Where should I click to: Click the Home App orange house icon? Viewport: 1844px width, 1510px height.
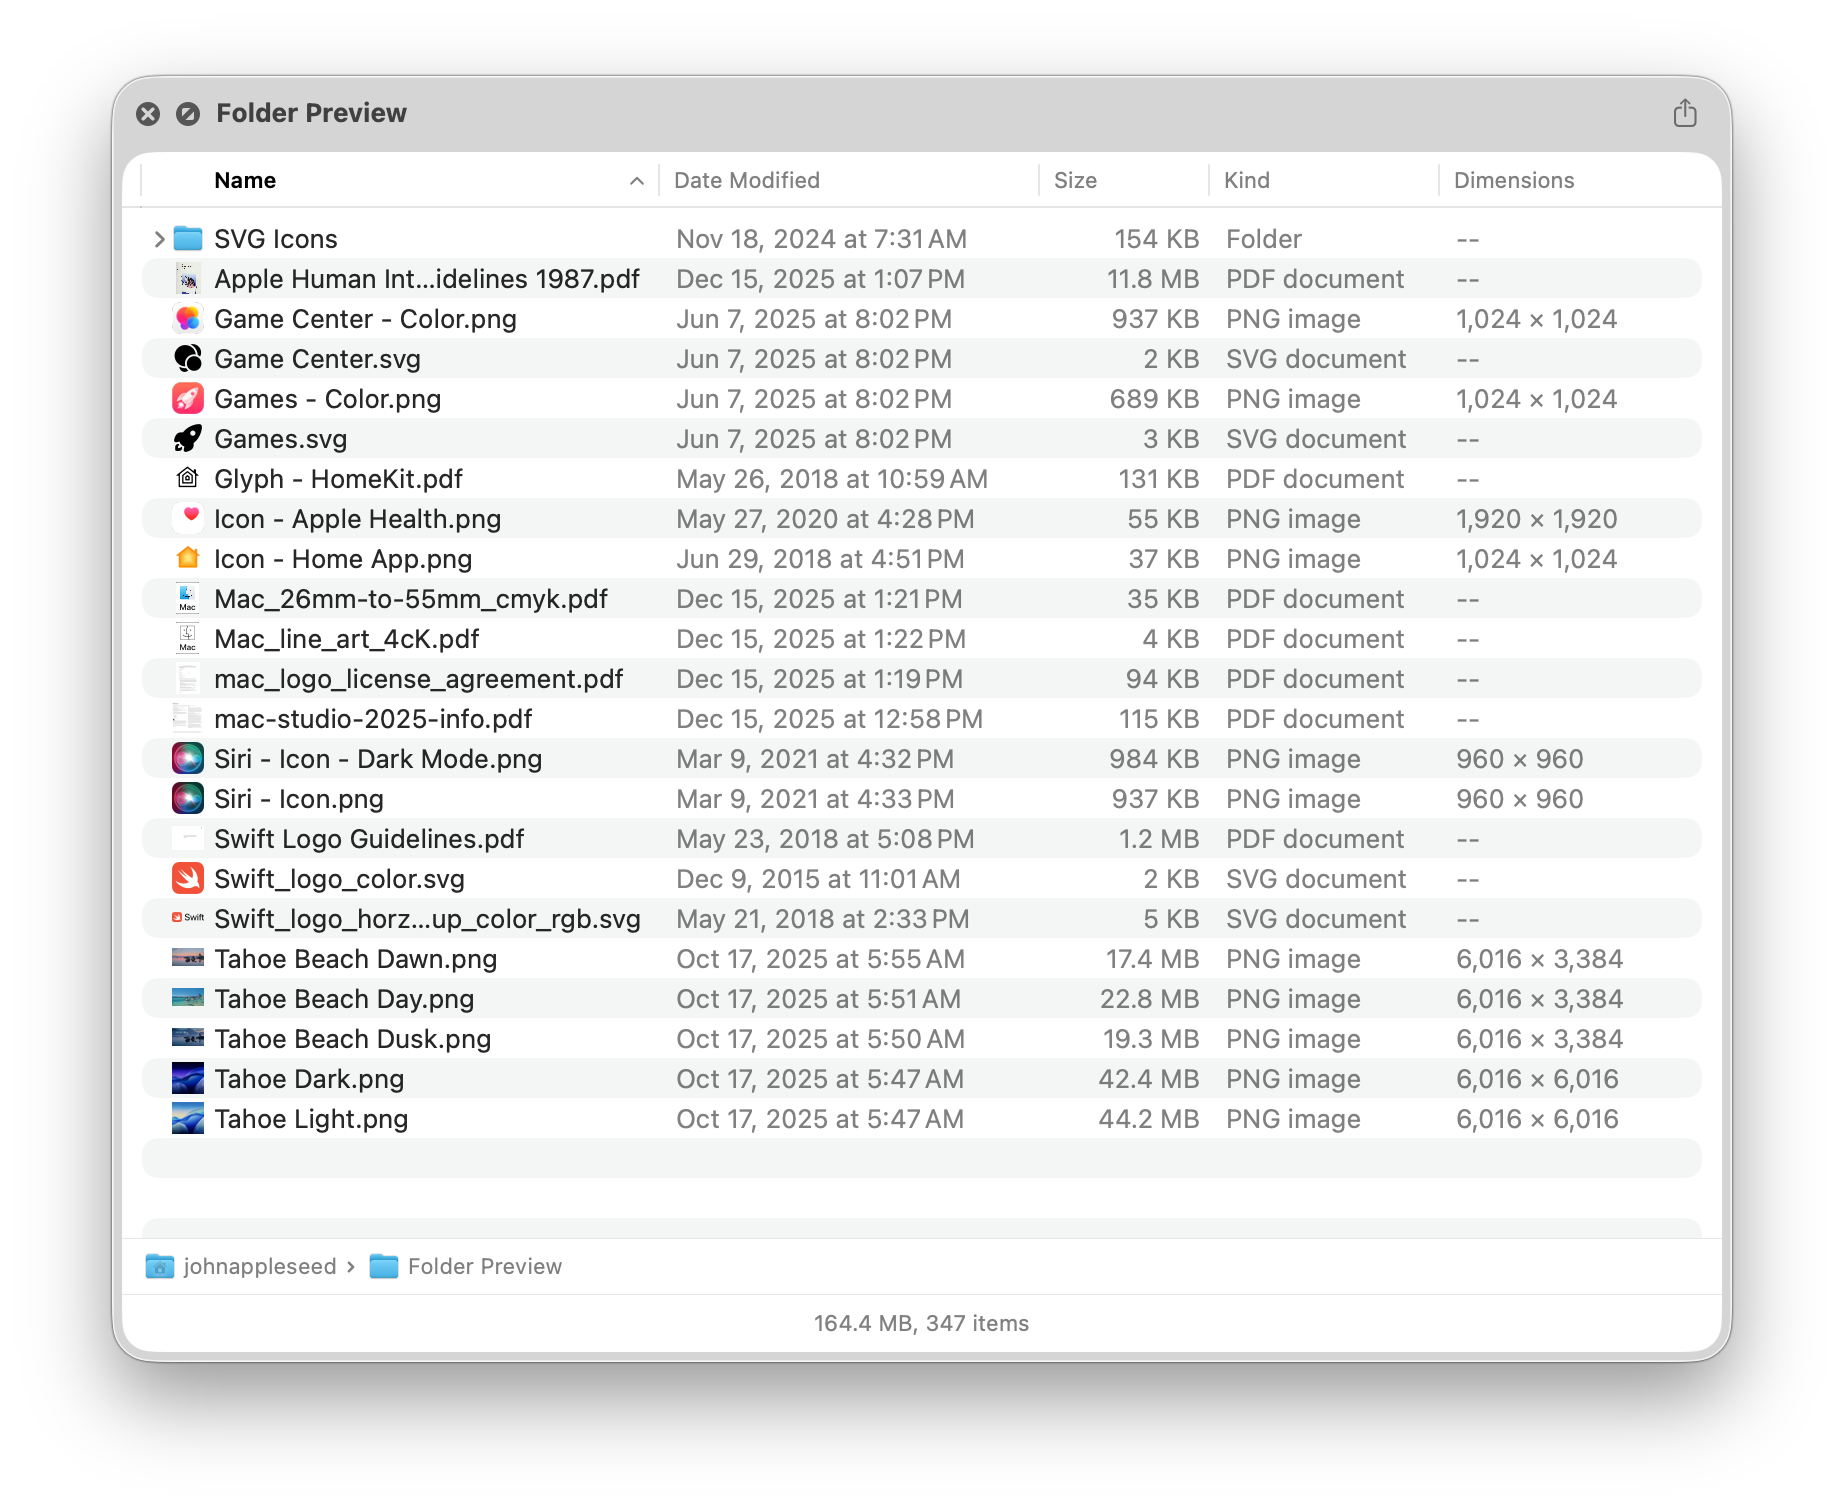pos(188,559)
